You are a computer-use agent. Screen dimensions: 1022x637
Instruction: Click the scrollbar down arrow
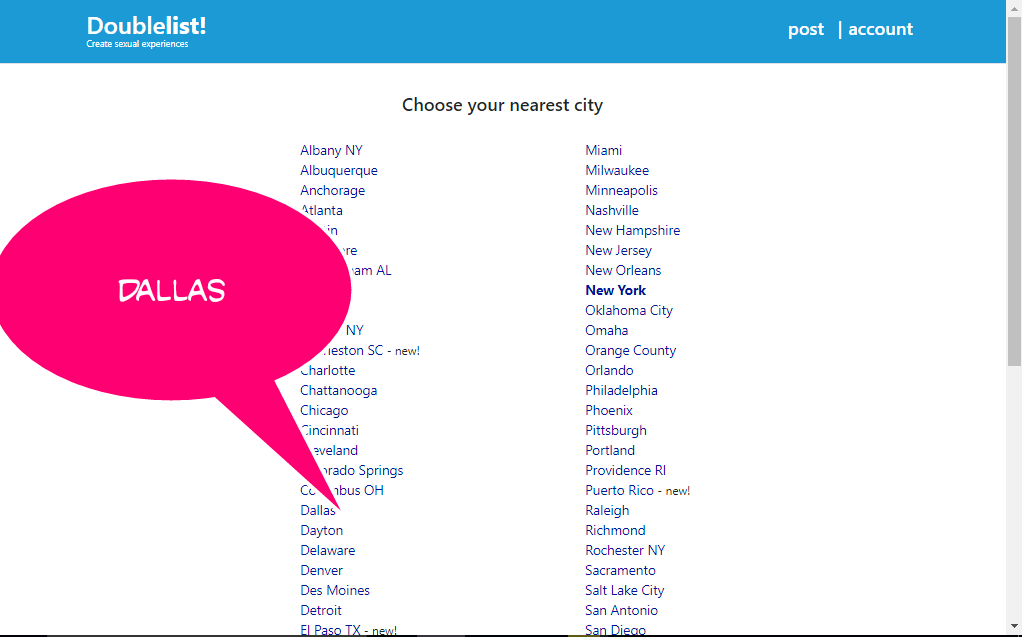tap(1014, 628)
